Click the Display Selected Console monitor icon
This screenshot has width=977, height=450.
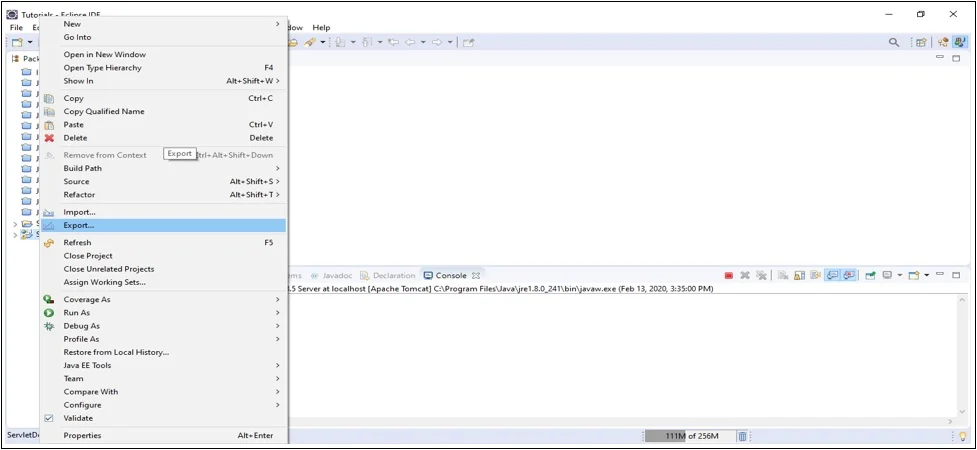pos(887,275)
